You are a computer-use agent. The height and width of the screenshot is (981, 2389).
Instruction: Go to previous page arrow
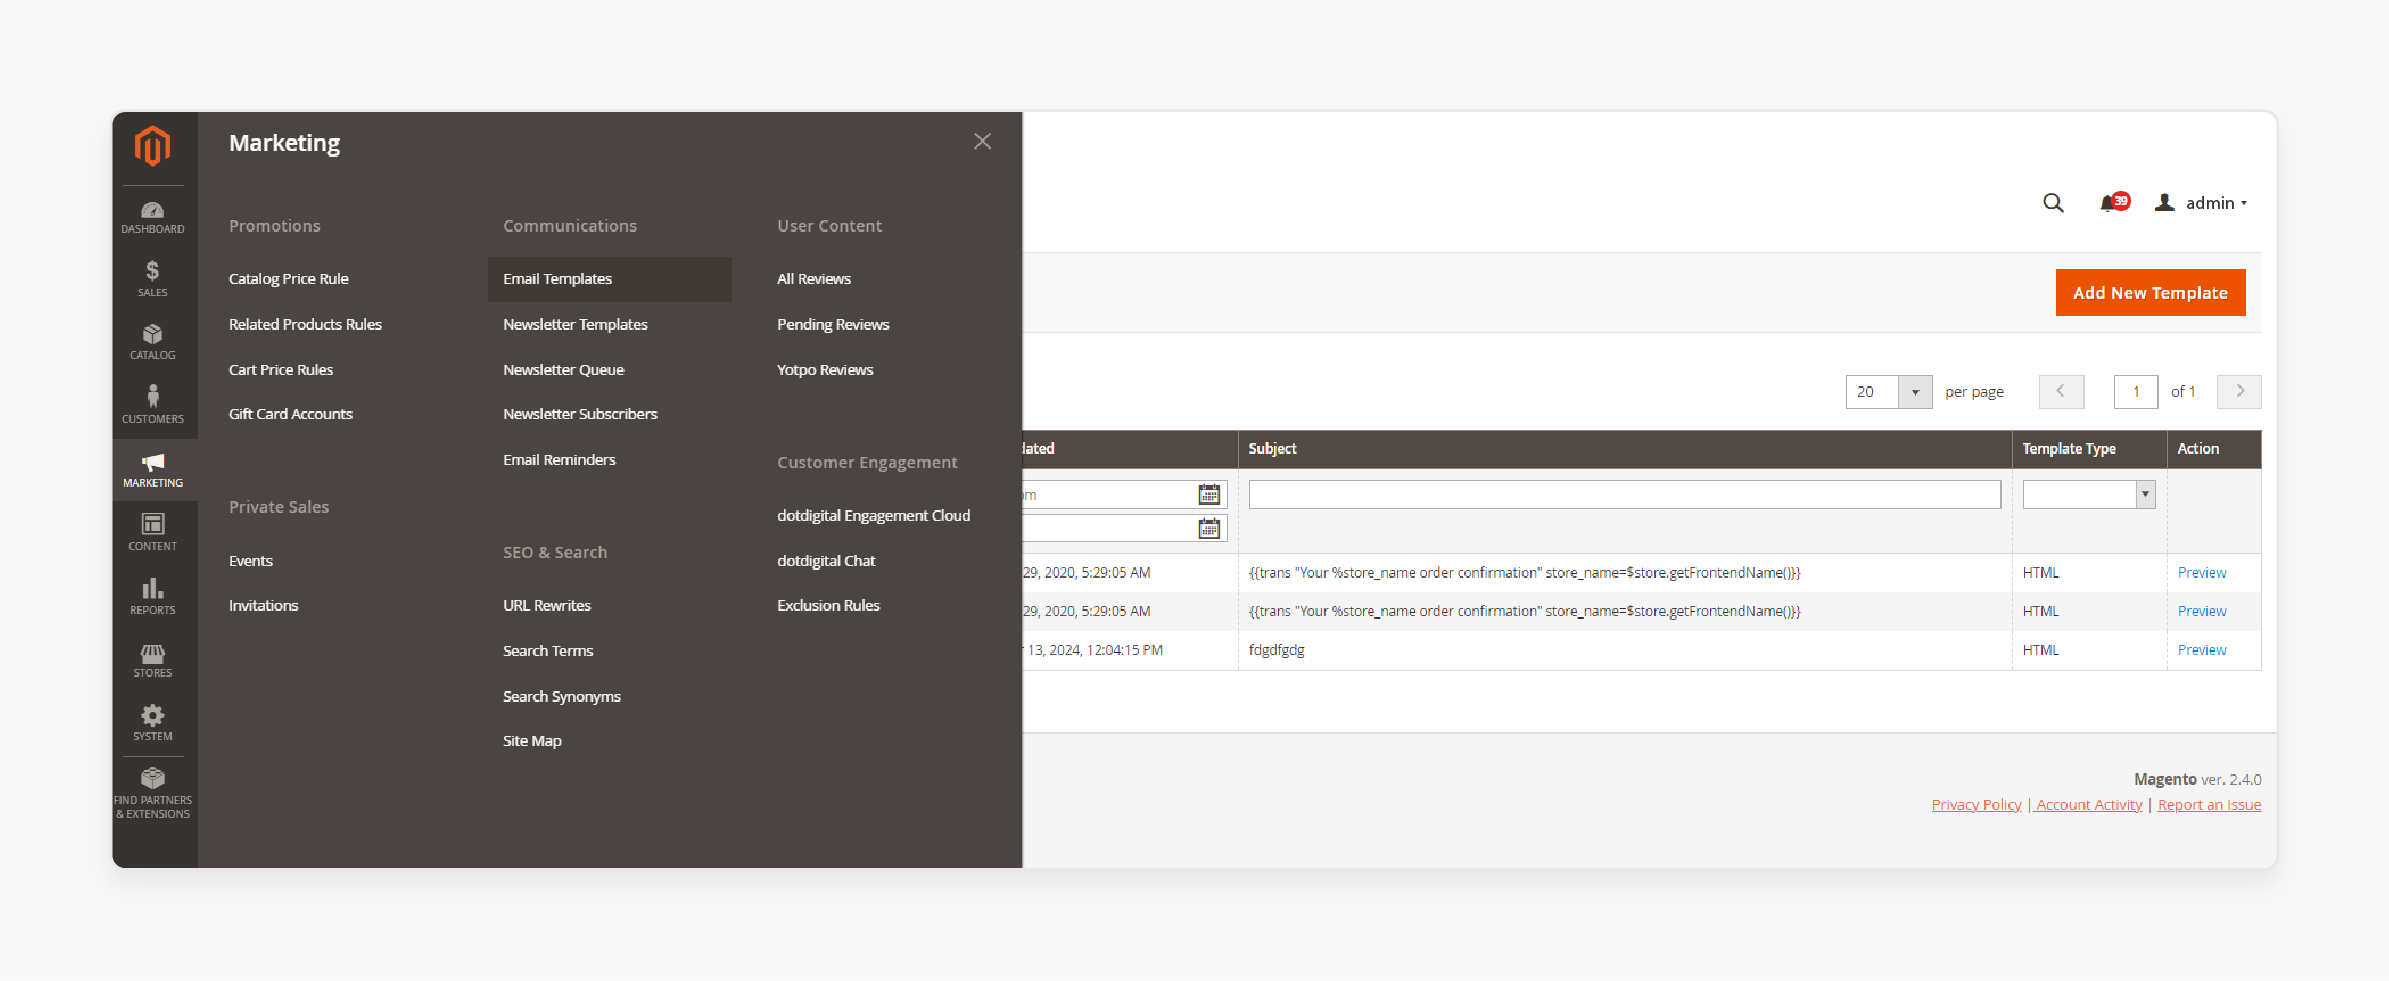2061,392
